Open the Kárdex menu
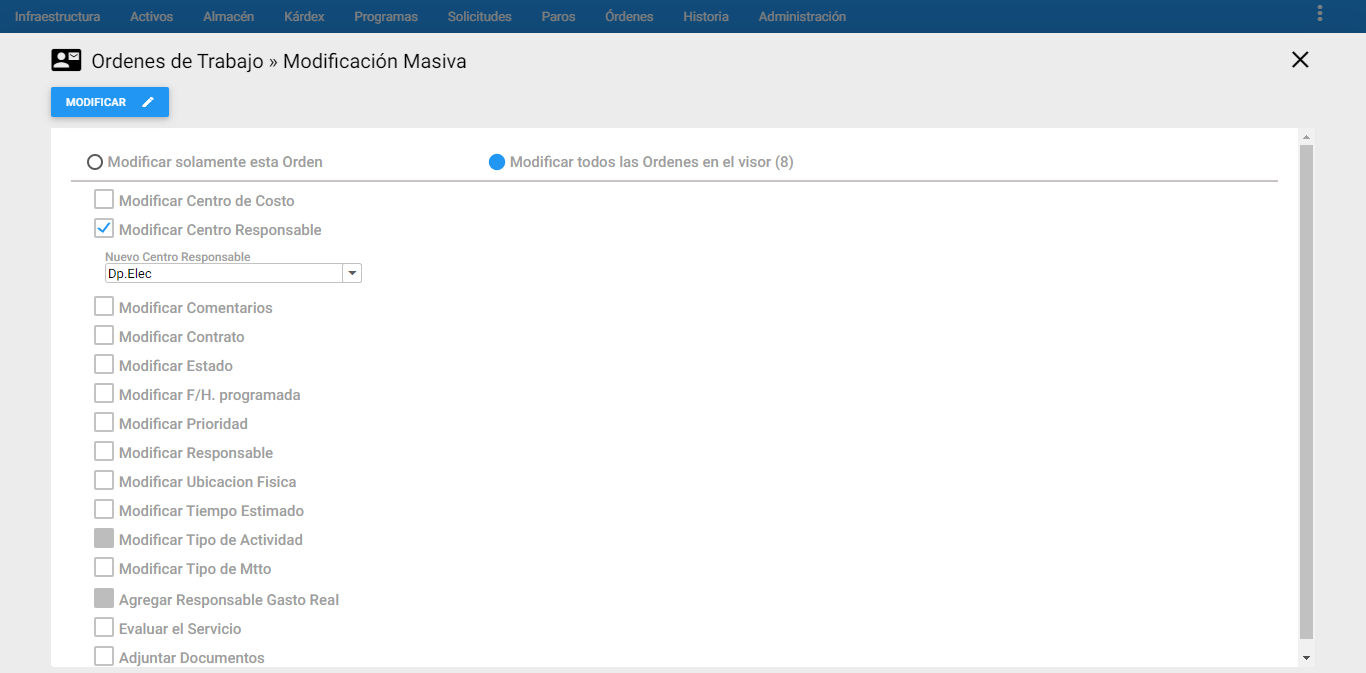Image resolution: width=1366 pixels, height=673 pixels. click(x=304, y=17)
